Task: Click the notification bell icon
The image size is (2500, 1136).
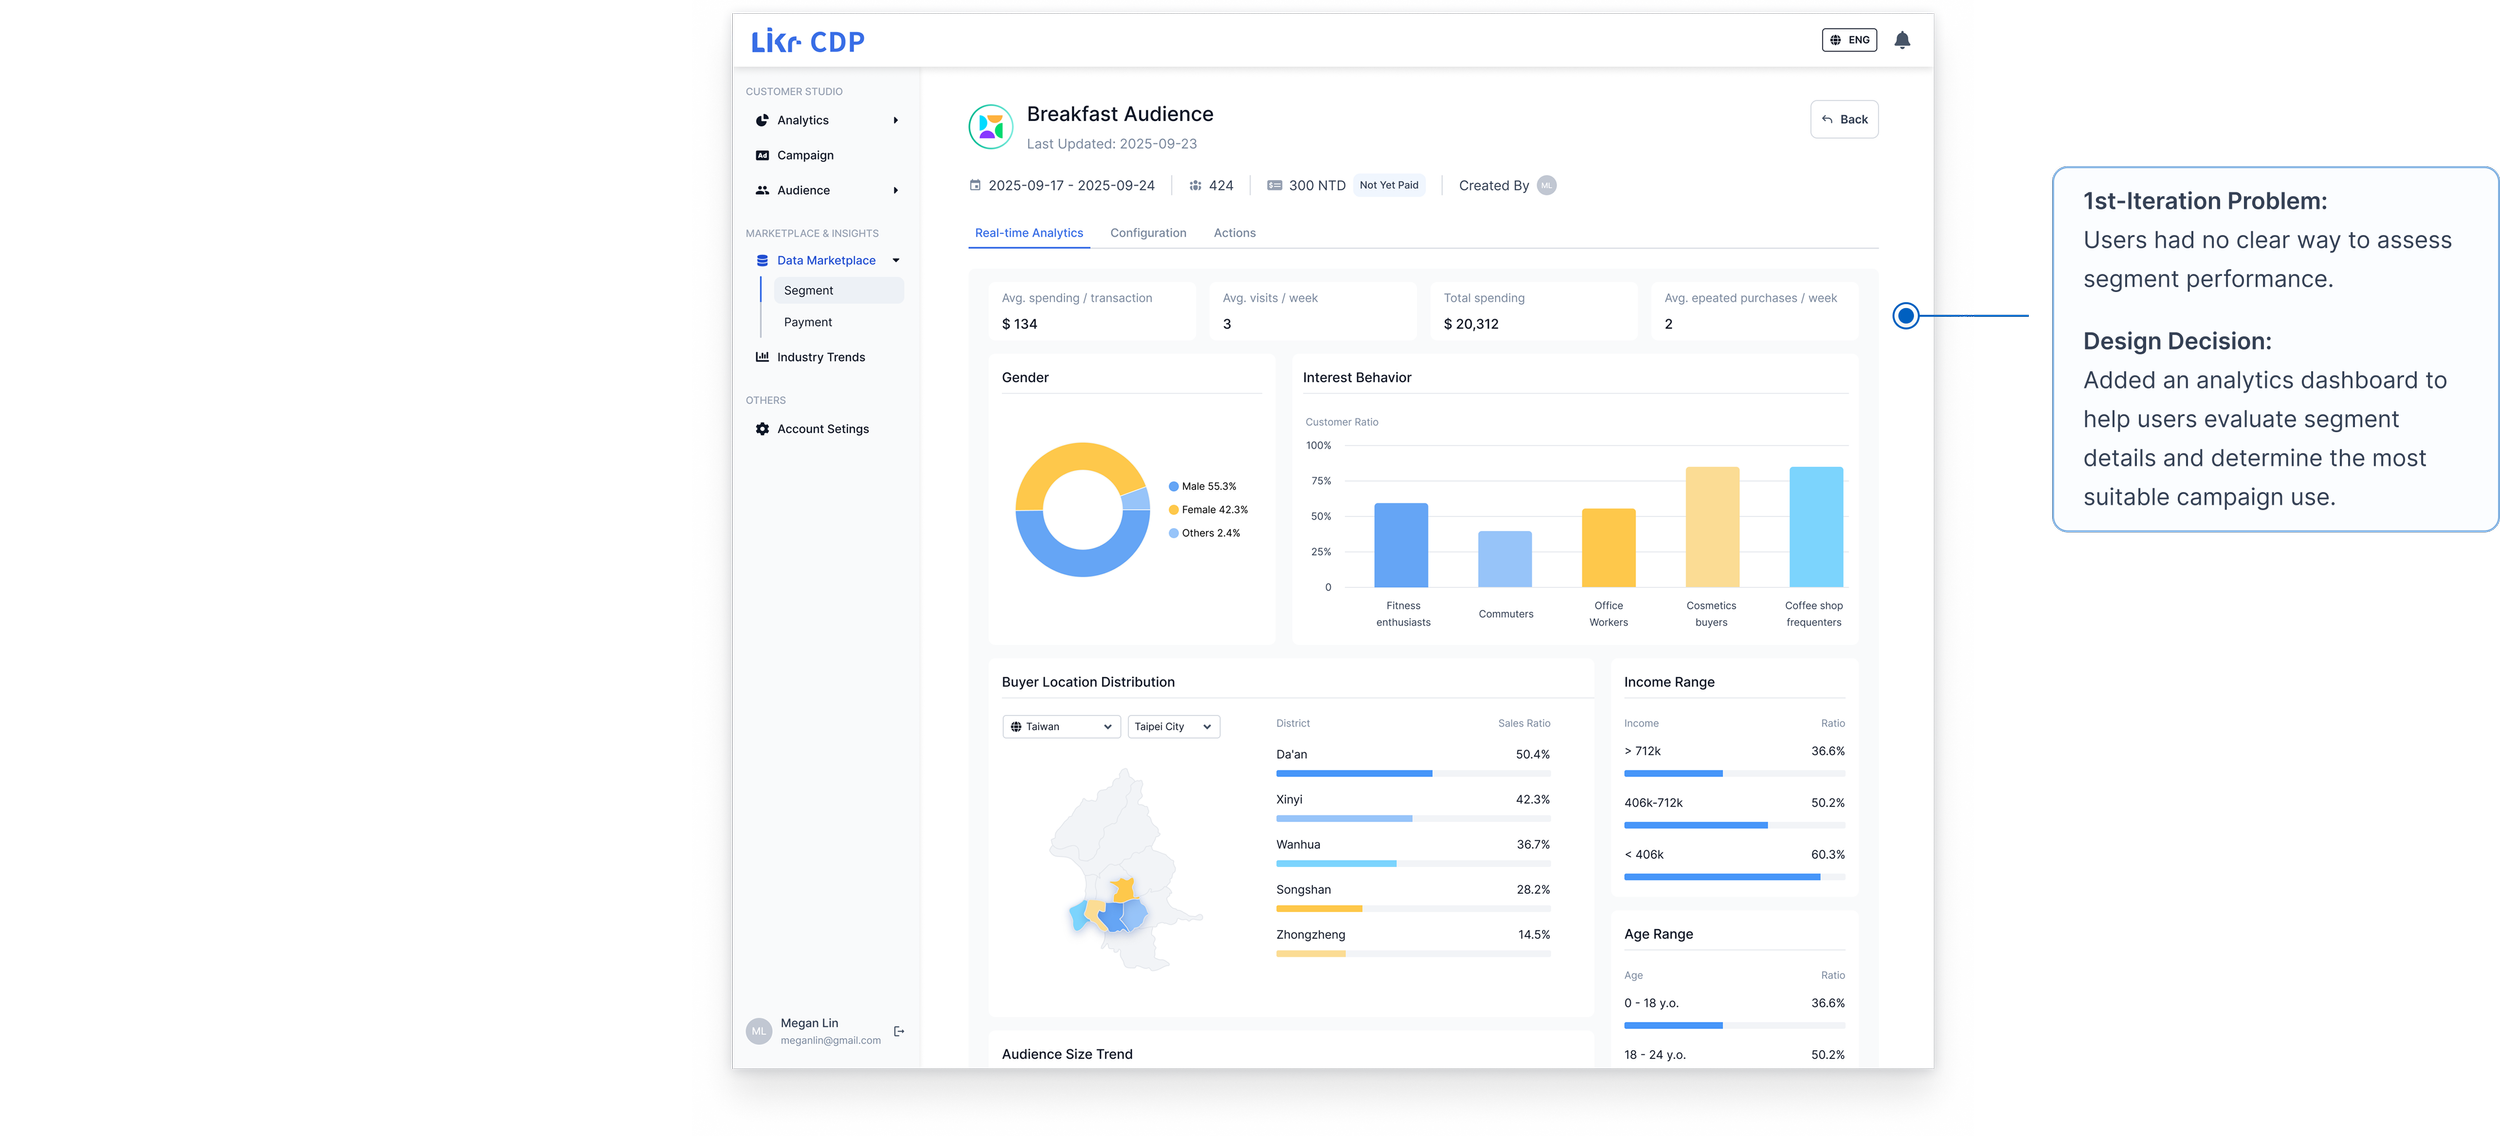Action: coord(1902,40)
